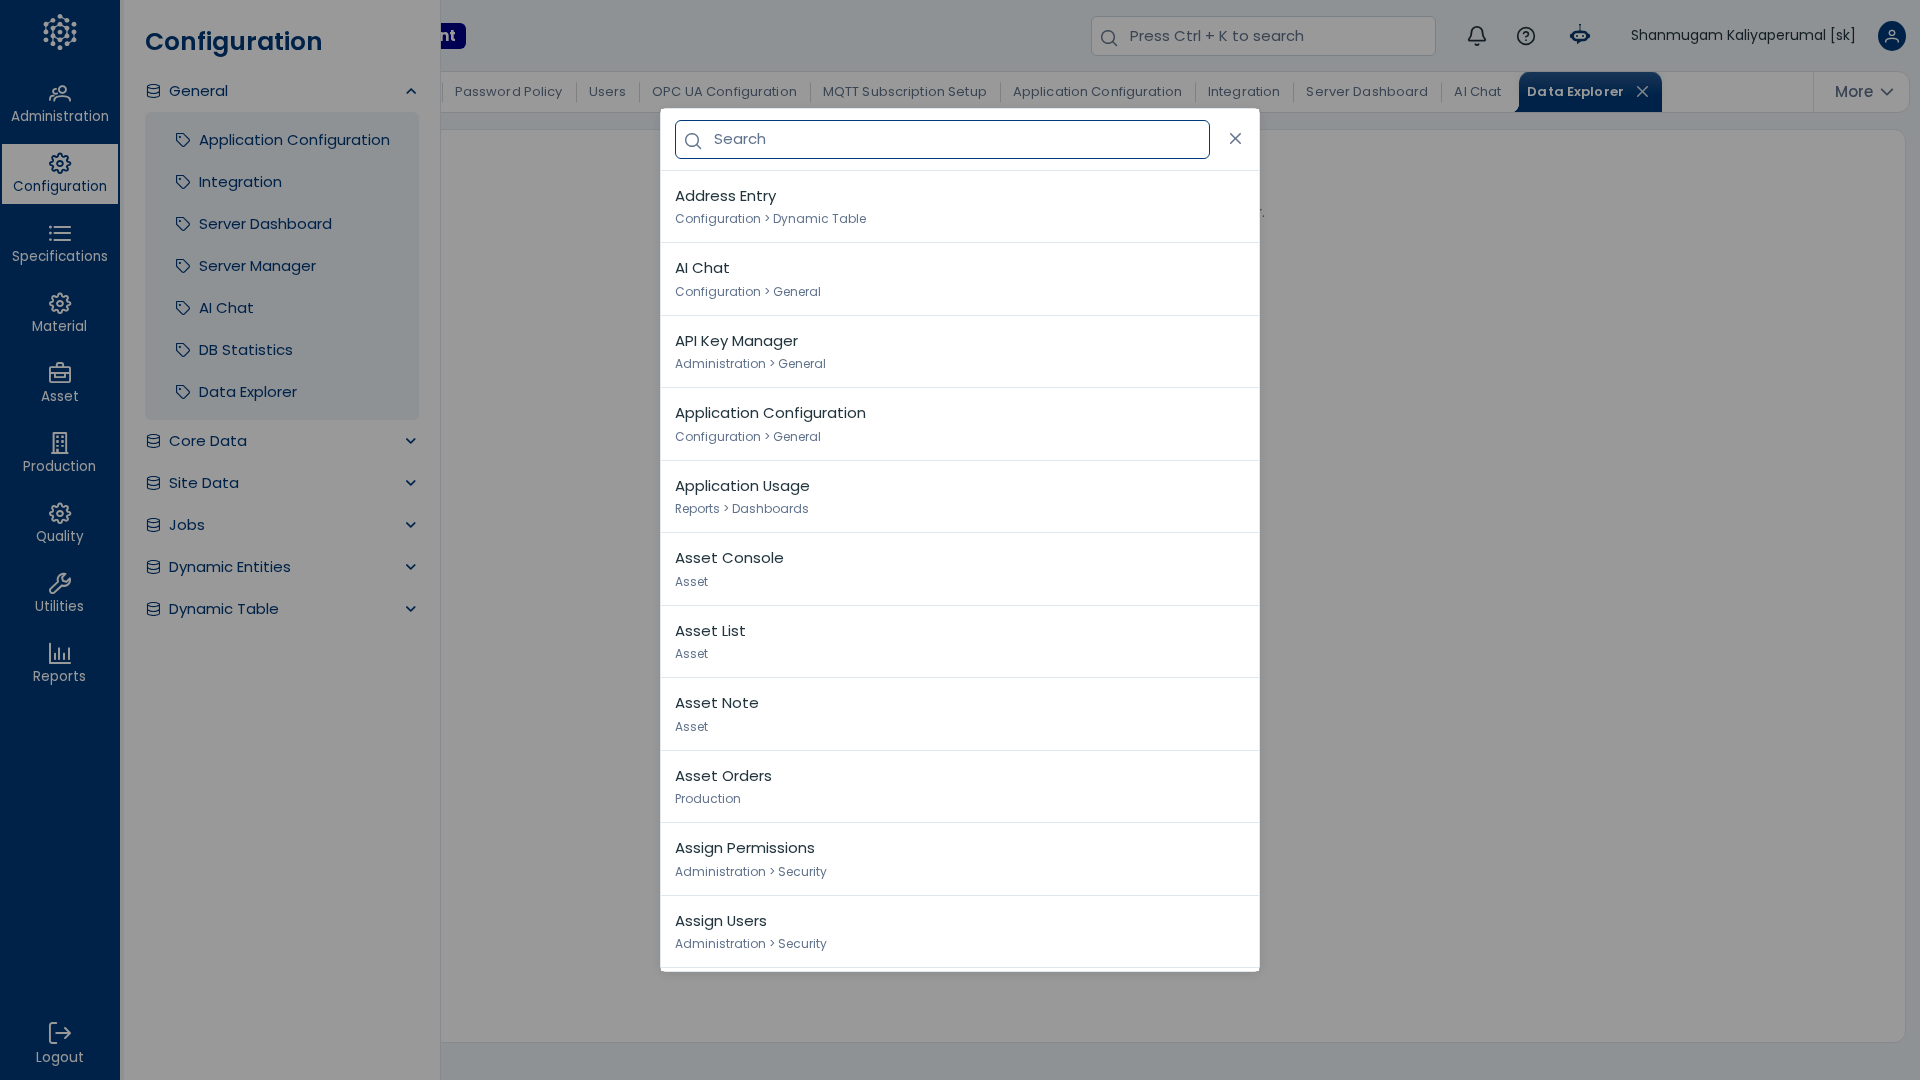Expand the Dynamic Table section
Viewport: 1920px width, 1080px height.
coord(411,609)
